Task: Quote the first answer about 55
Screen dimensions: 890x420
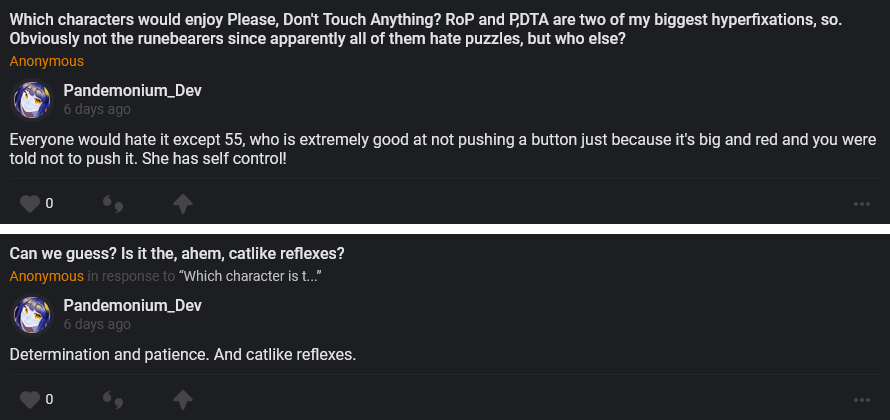Action: point(113,204)
